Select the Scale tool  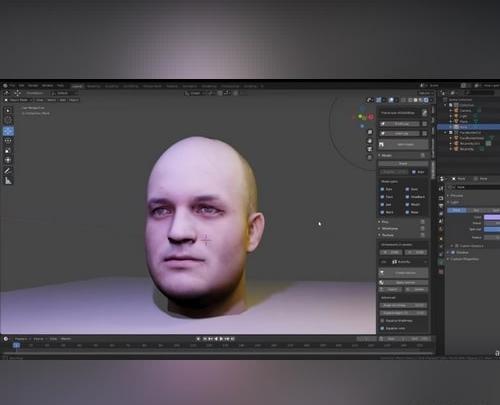tap(8, 151)
